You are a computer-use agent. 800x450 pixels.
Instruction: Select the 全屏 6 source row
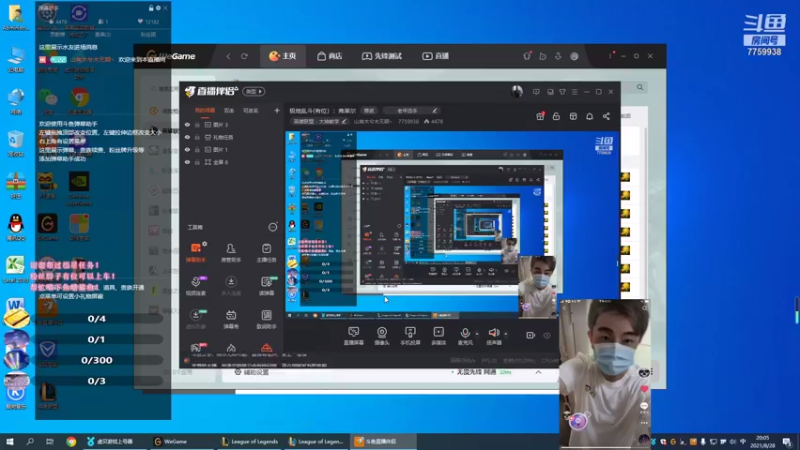coord(232,162)
